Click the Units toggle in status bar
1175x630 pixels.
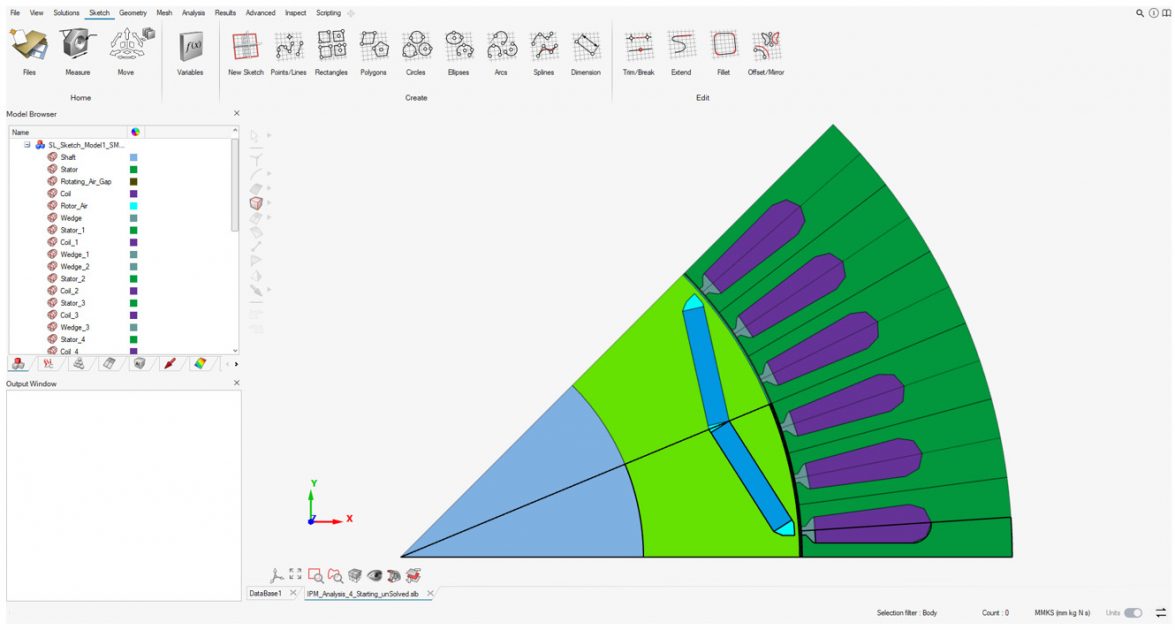pyautogui.click(x=1133, y=613)
